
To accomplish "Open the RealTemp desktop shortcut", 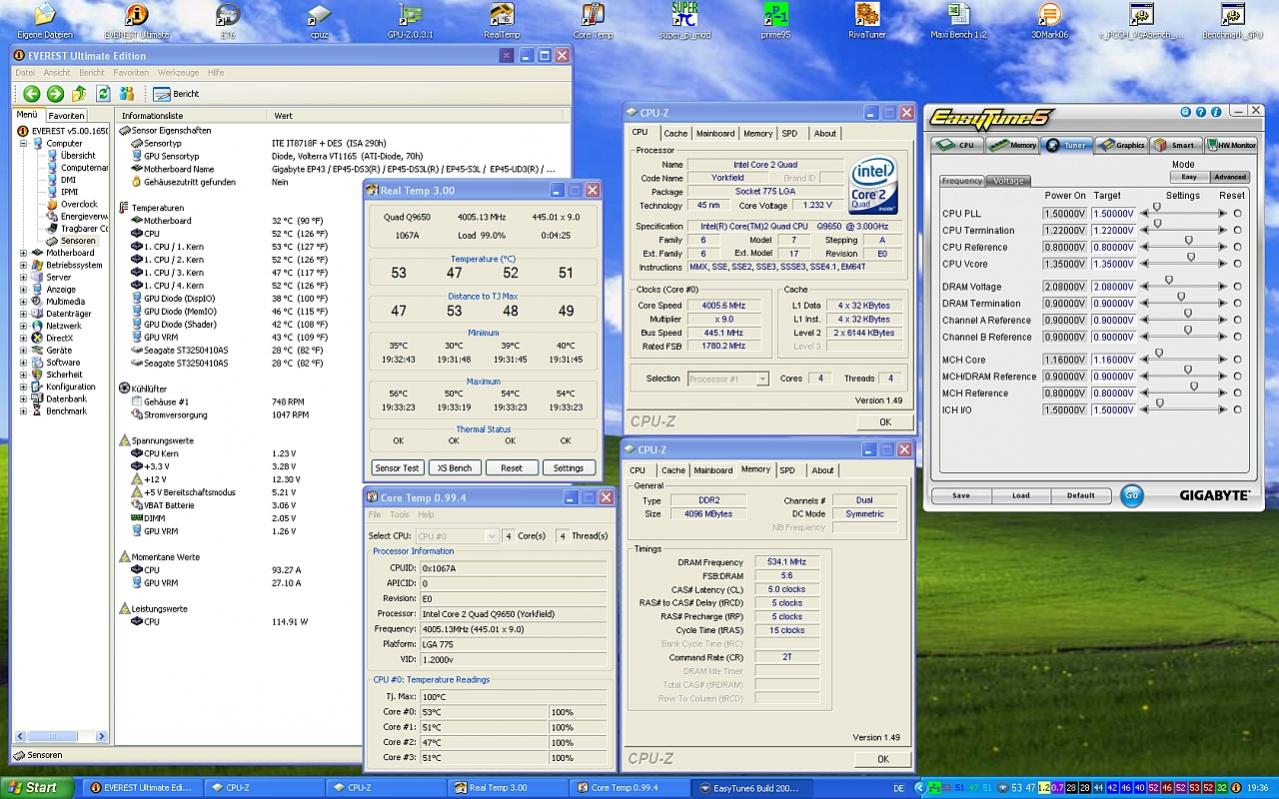I will (502, 20).
